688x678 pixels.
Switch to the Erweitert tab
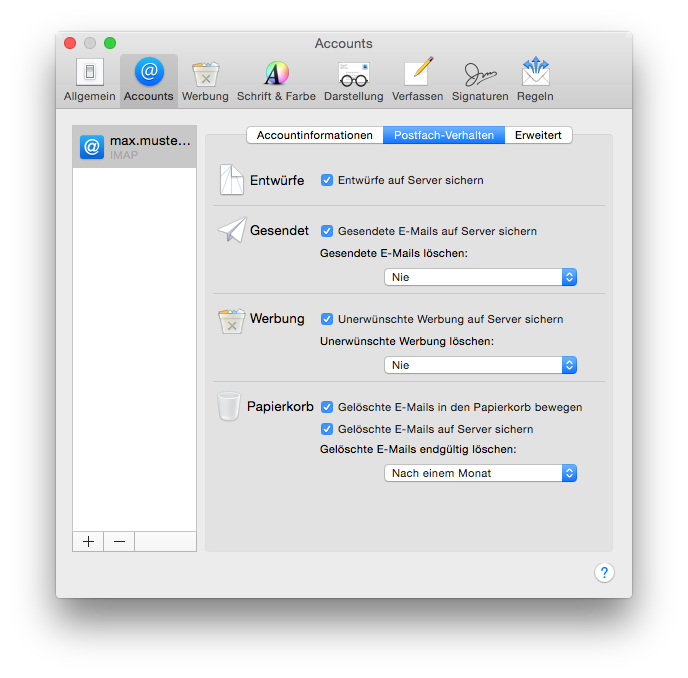point(538,135)
